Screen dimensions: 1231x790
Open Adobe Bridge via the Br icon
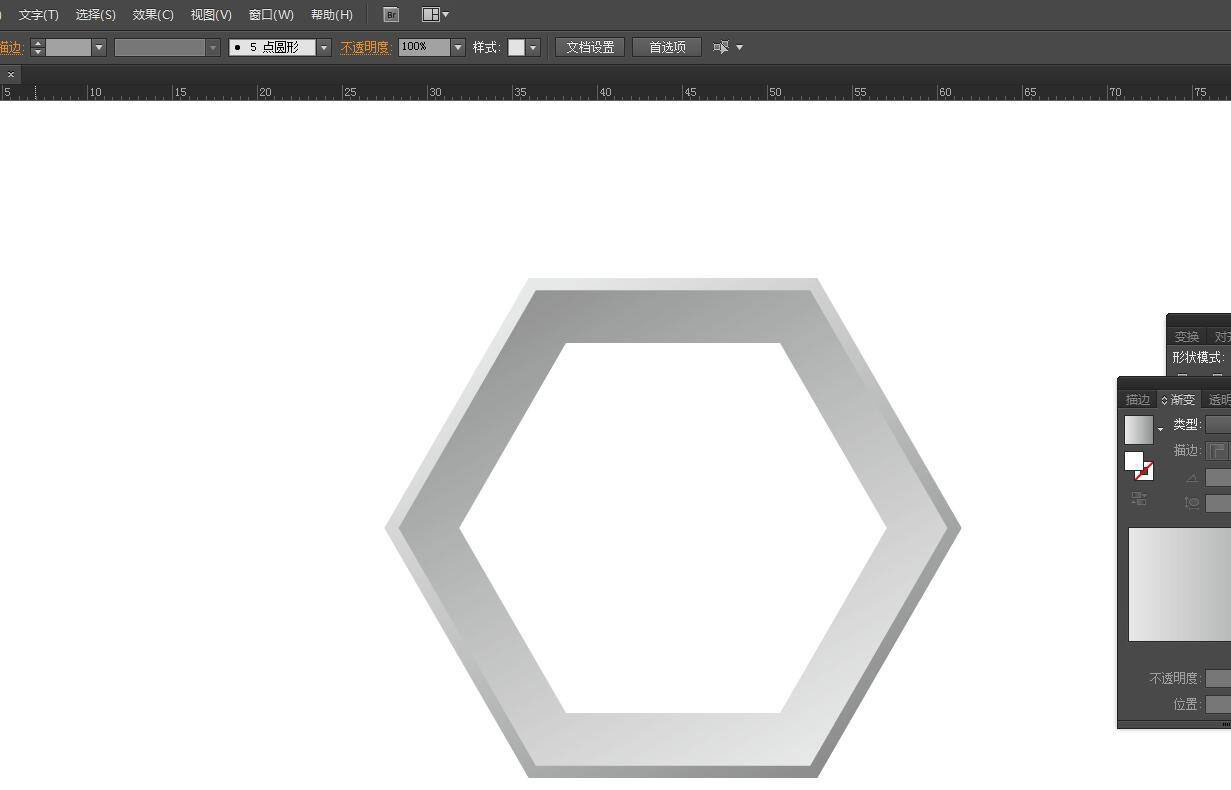coord(391,15)
